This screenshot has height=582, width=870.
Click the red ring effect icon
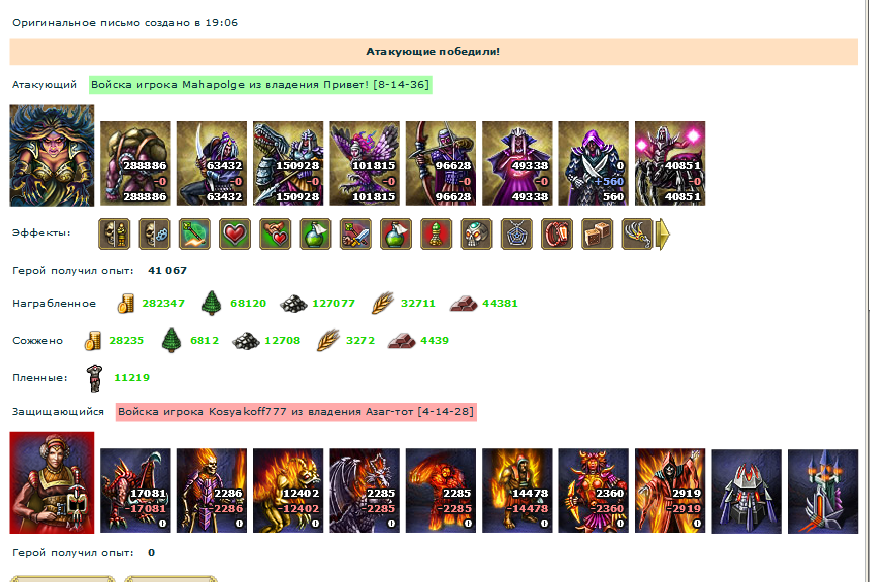[x=557, y=234]
